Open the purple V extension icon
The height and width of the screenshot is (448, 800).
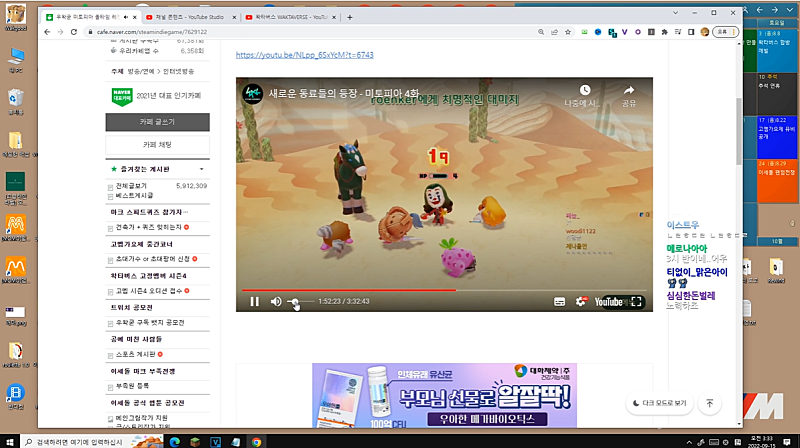(x=624, y=32)
